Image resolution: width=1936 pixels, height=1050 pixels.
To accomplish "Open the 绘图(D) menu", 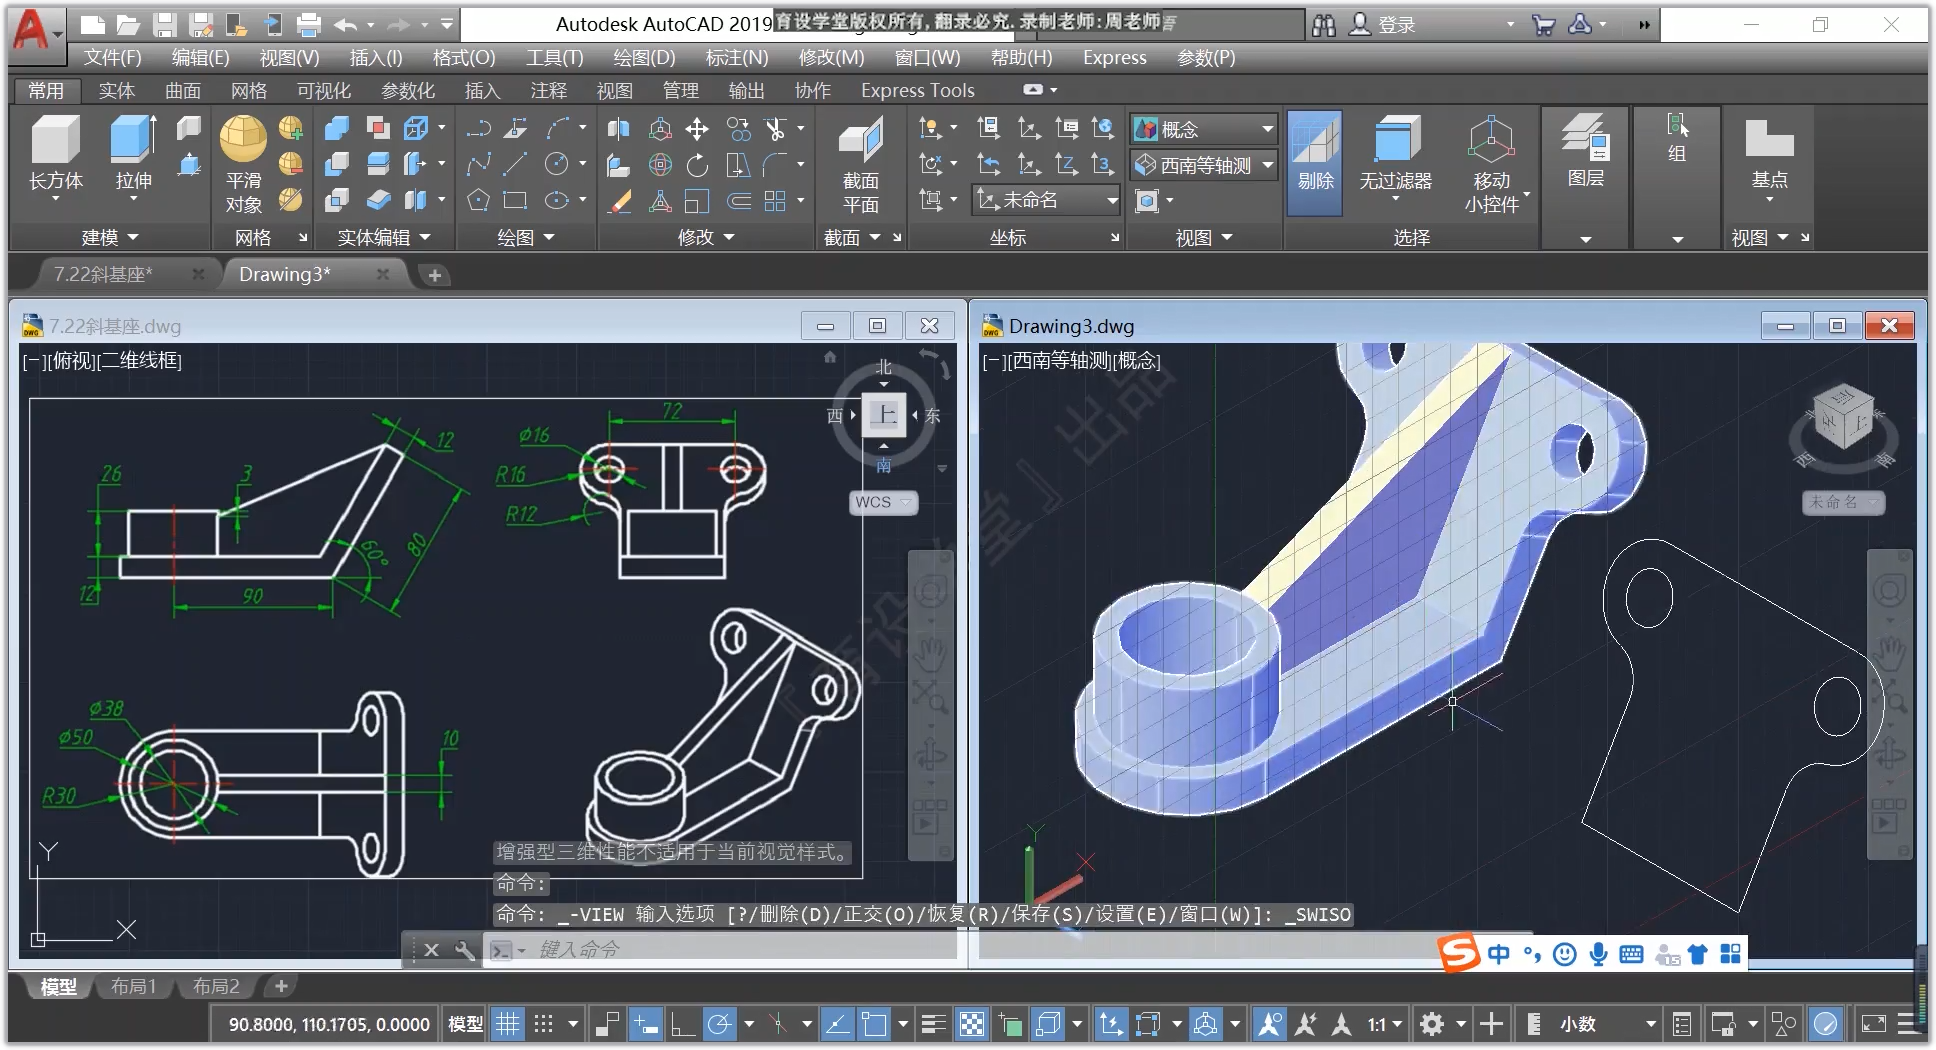I will (644, 58).
